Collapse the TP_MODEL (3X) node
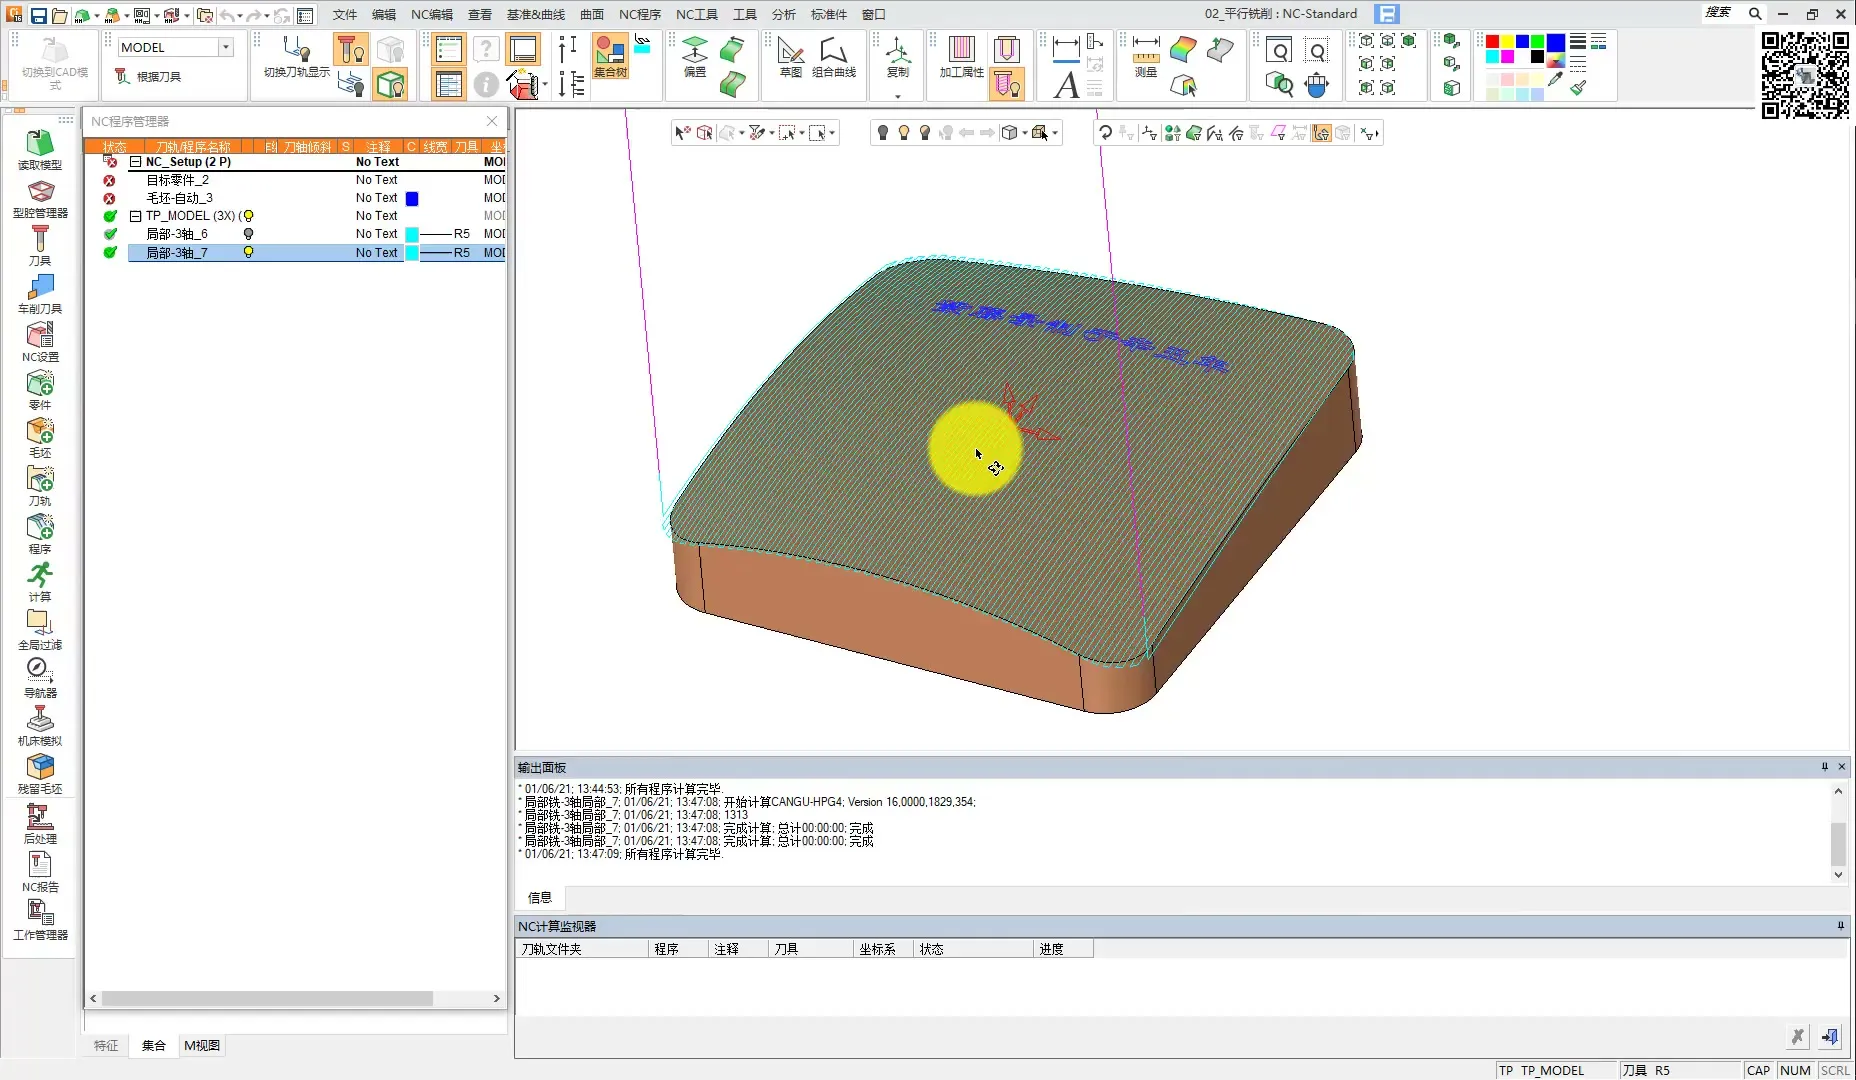Image resolution: width=1856 pixels, height=1080 pixels. tap(135, 216)
